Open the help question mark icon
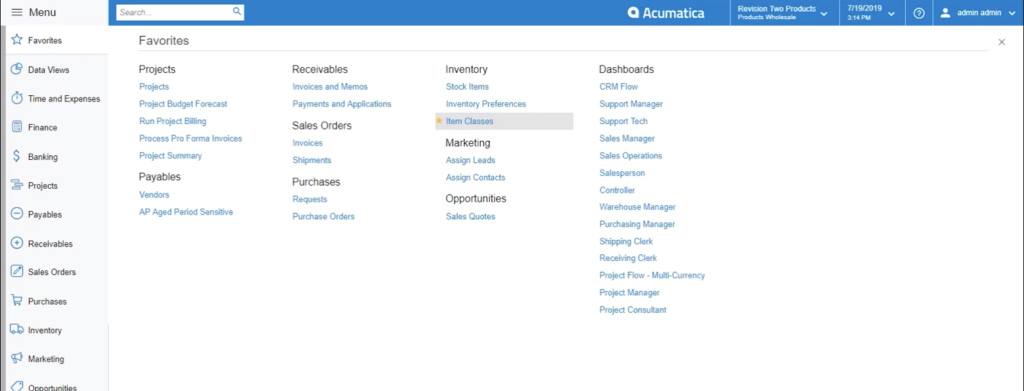The width and height of the screenshot is (1024, 391). [919, 13]
